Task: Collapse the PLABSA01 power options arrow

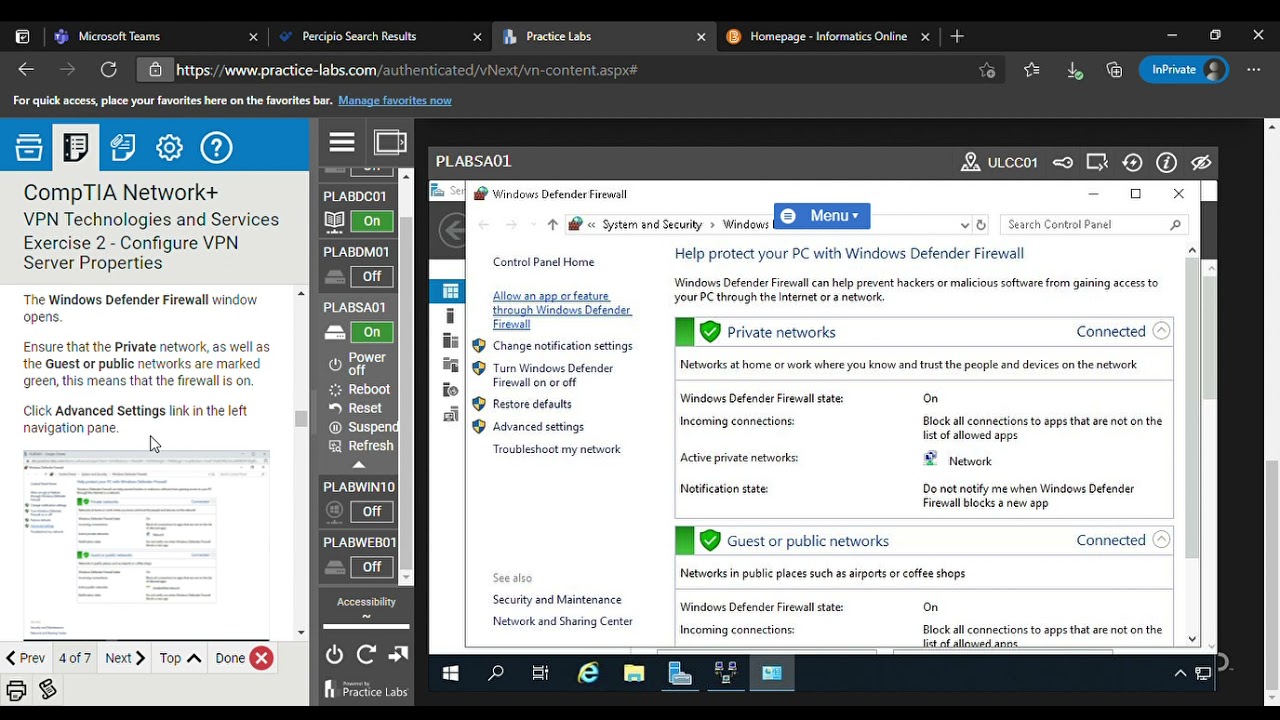Action: tap(359, 465)
